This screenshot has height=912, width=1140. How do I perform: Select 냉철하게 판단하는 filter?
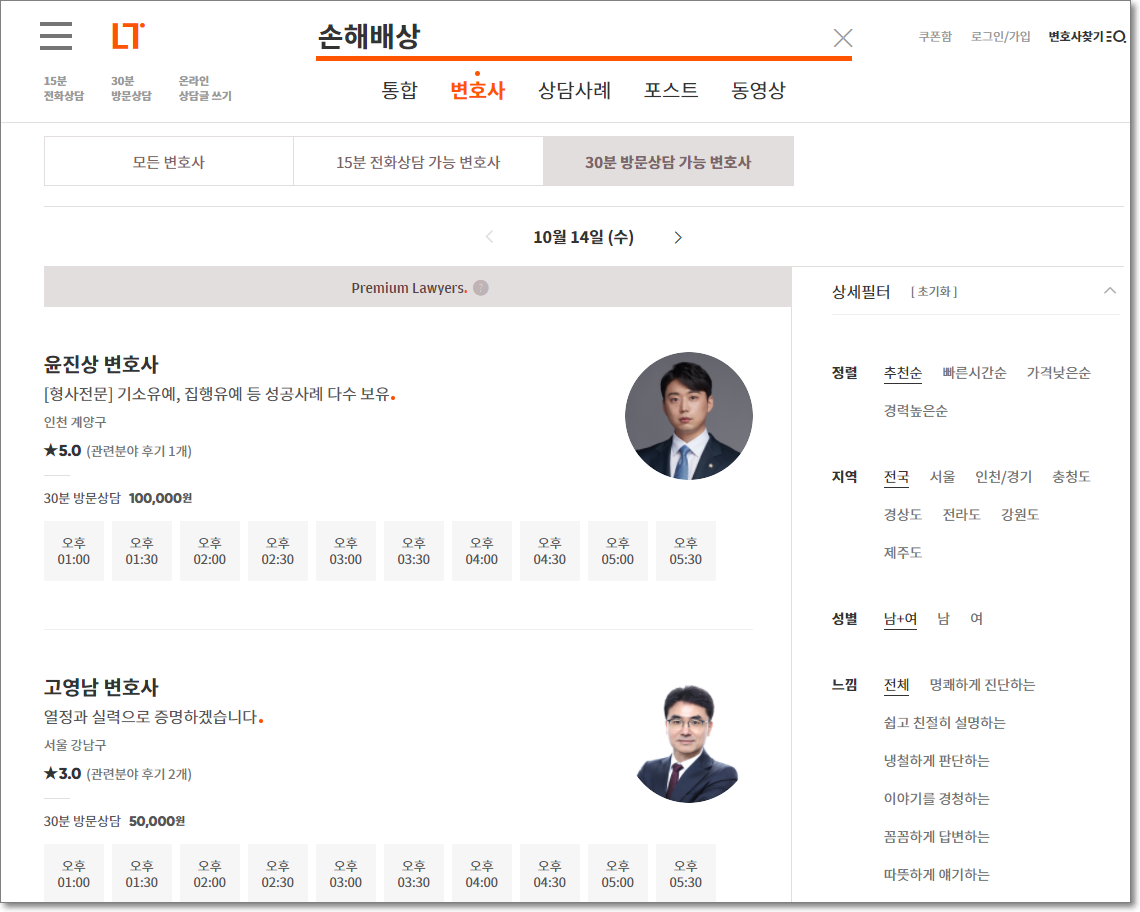coord(936,761)
